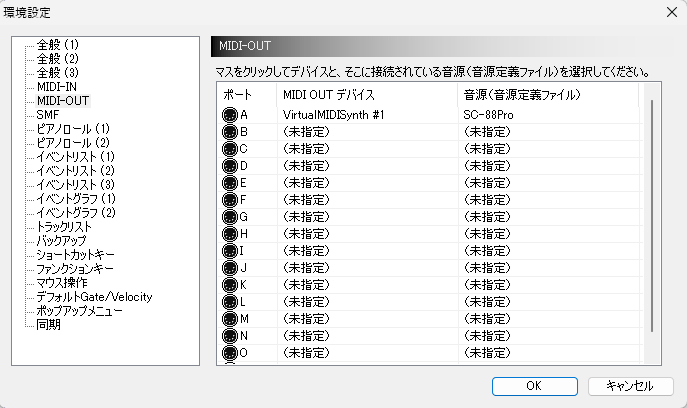Click the MIDI port icon for port G
The height and width of the screenshot is (408, 687).
click(230, 217)
